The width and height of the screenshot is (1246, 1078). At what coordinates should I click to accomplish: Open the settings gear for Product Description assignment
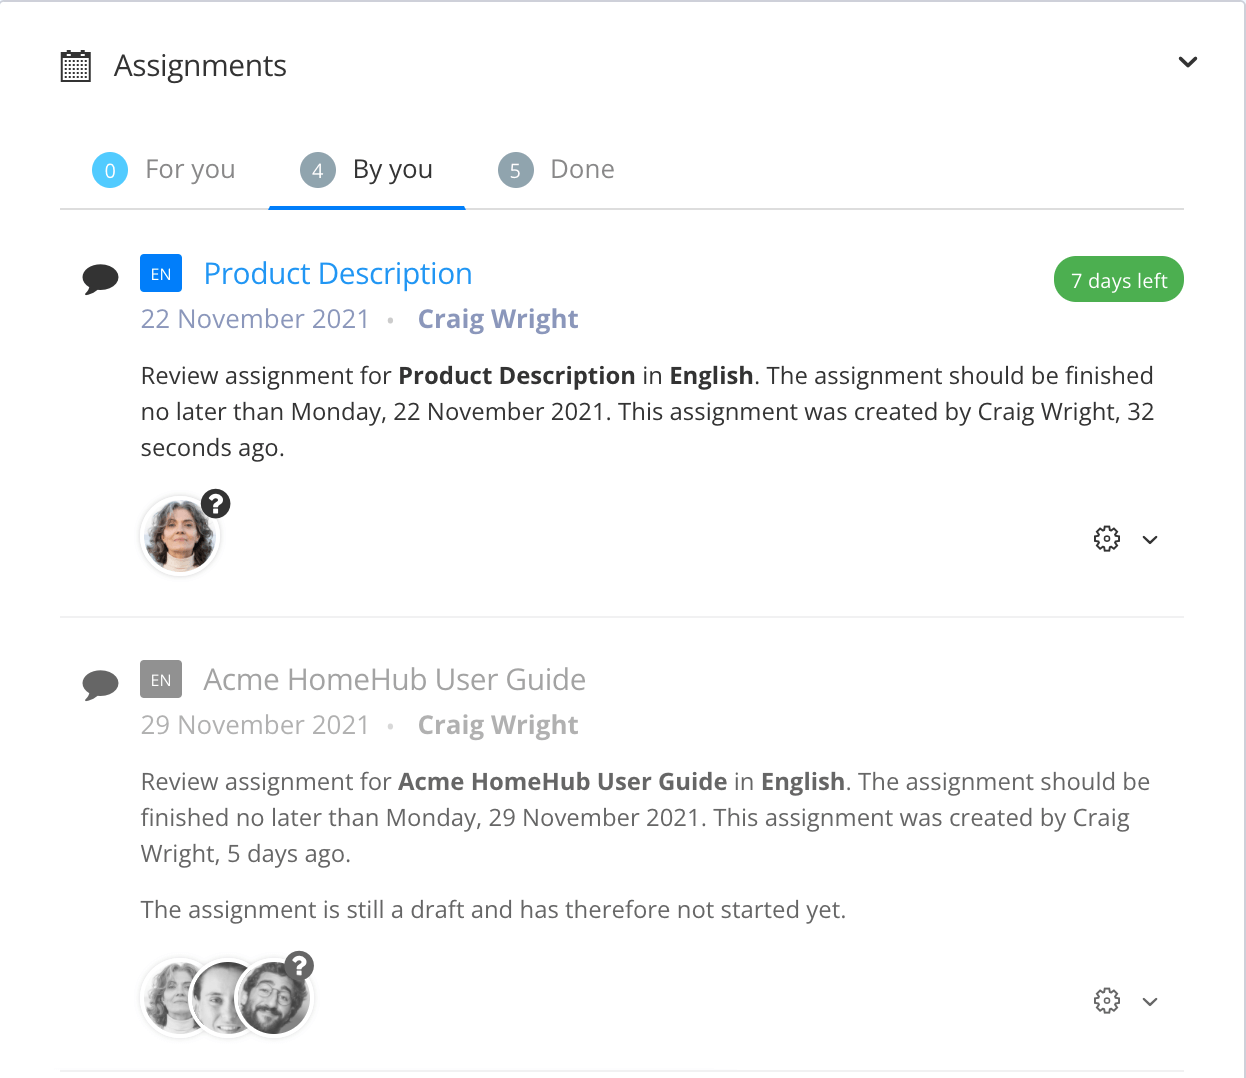click(1107, 538)
